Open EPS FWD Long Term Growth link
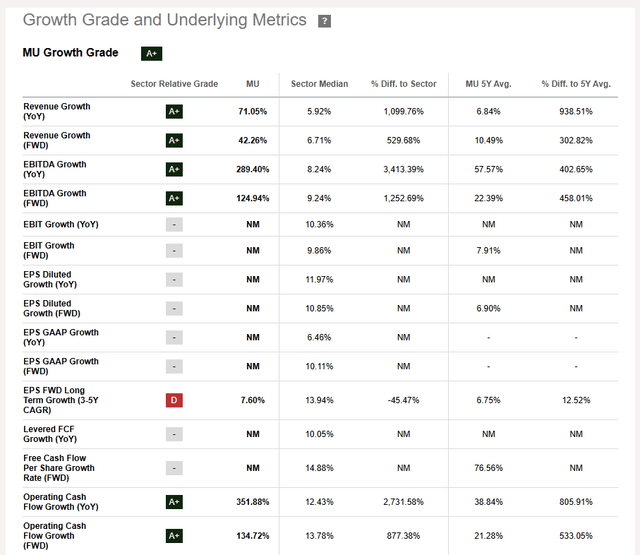 [x=61, y=400]
